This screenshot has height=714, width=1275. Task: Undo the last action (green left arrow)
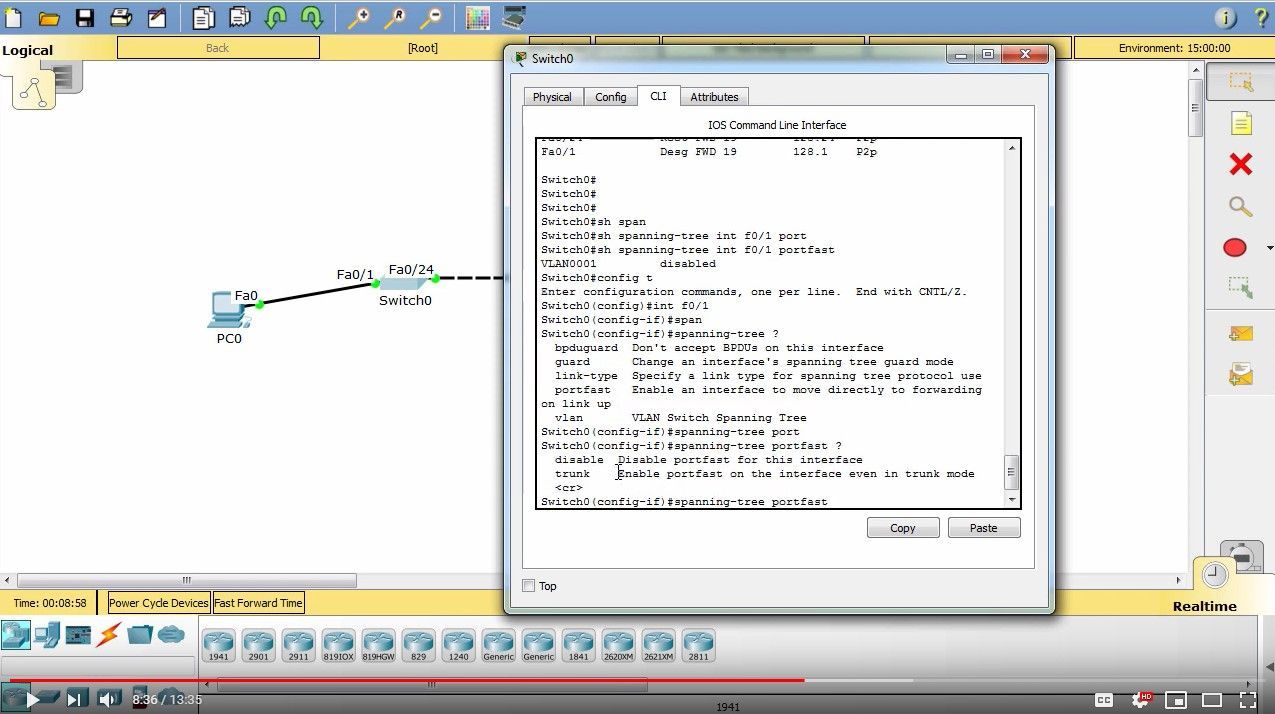276,18
